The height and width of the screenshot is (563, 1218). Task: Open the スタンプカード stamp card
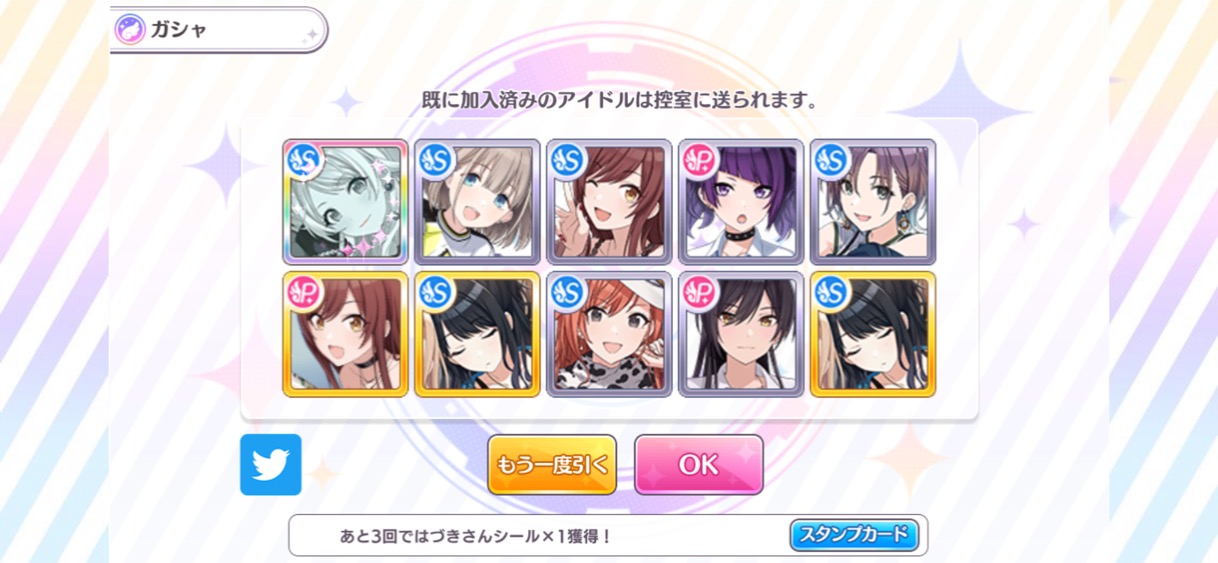854,535
